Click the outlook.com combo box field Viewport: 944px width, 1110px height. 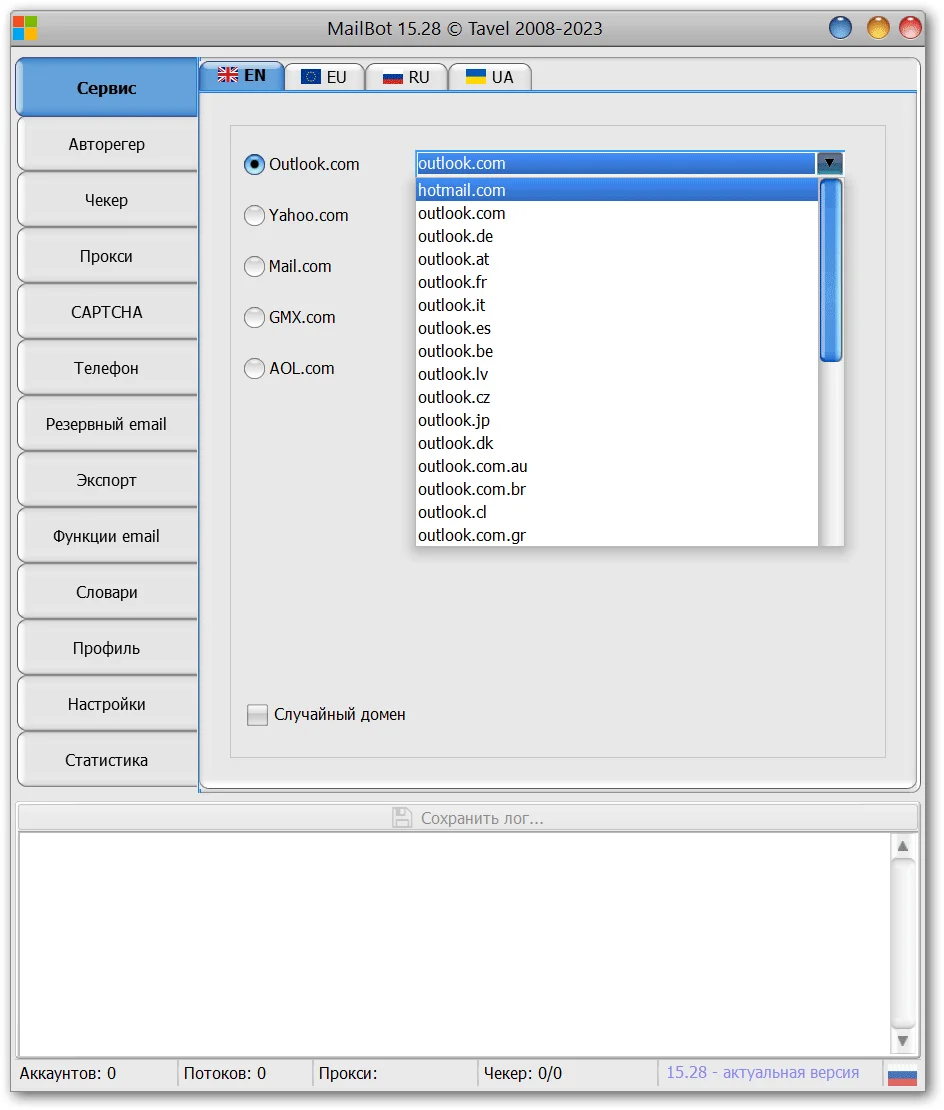point(616,164)
